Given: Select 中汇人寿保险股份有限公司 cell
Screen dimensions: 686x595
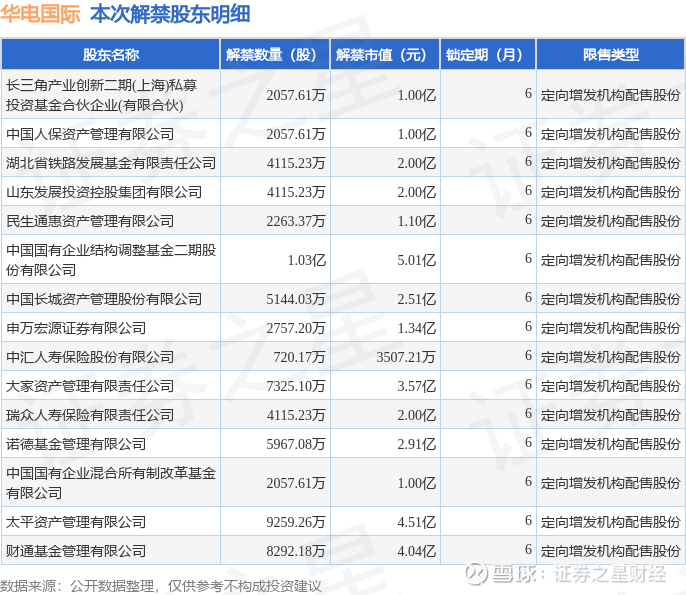Looking at the screenshot, I should 111,357.
